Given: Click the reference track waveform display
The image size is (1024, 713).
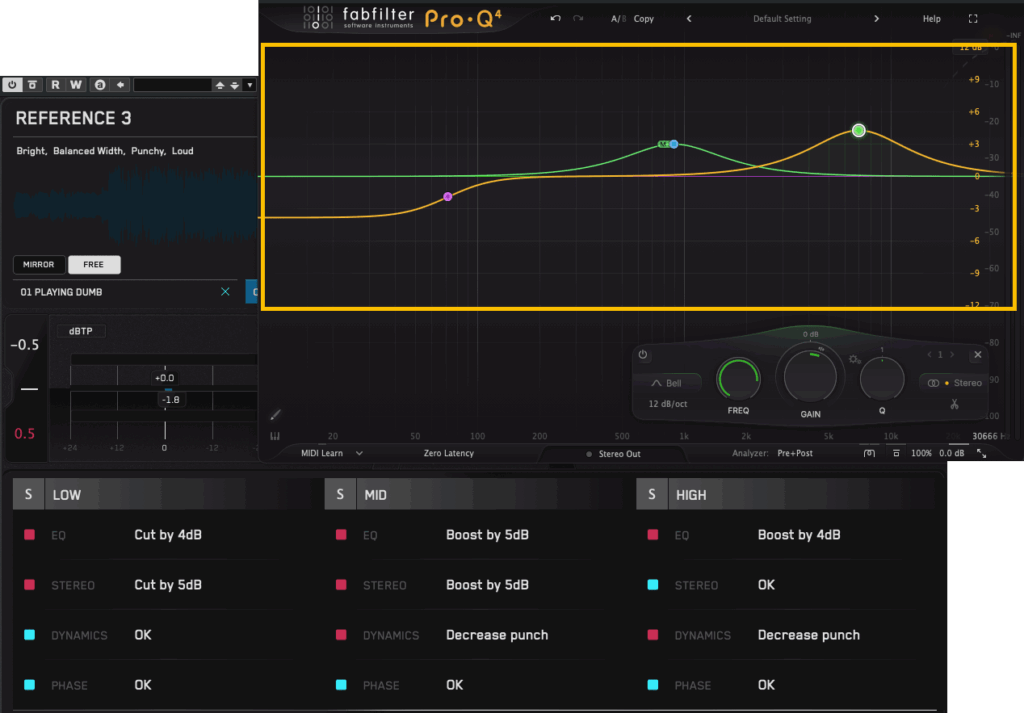Looking at the screenshot, I should point(136,205).
